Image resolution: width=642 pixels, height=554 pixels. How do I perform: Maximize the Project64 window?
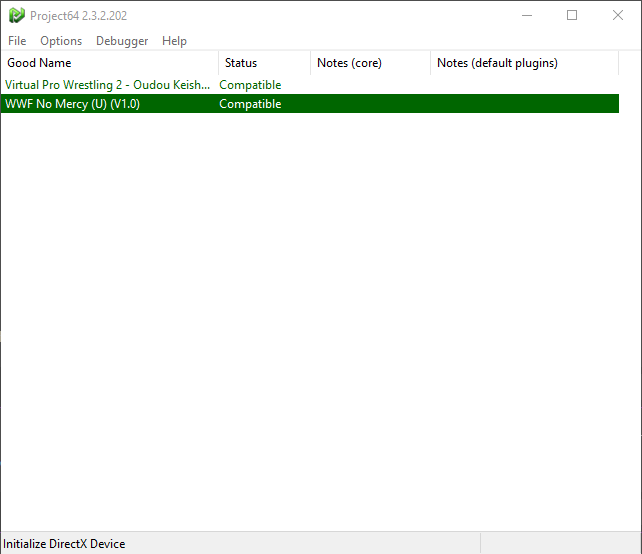572,16
